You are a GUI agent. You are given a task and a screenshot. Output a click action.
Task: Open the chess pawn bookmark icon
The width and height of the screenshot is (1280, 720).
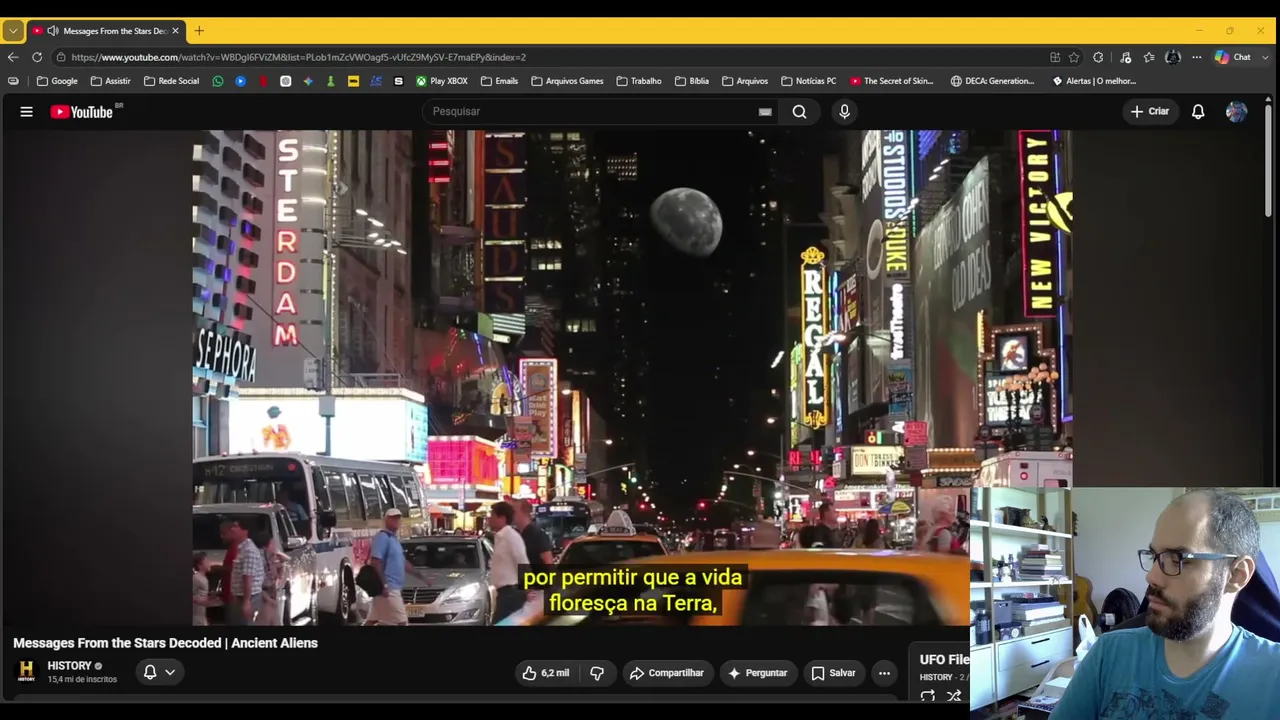coord(331,81)
